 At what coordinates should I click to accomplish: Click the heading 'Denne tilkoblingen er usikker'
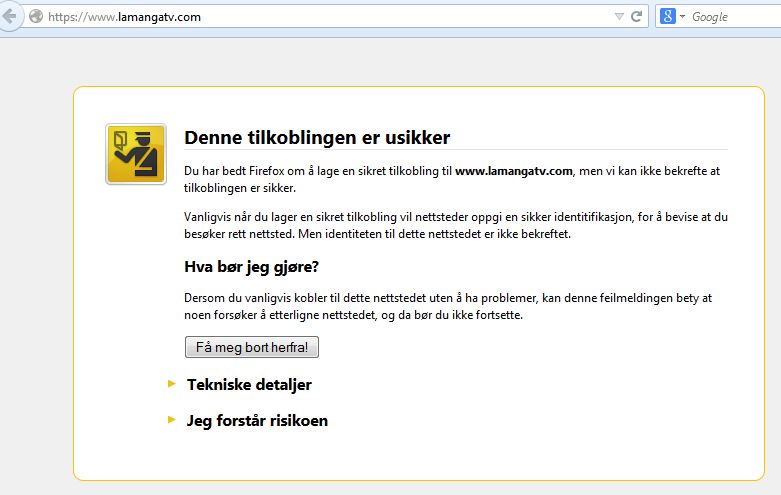coord(317,137)
